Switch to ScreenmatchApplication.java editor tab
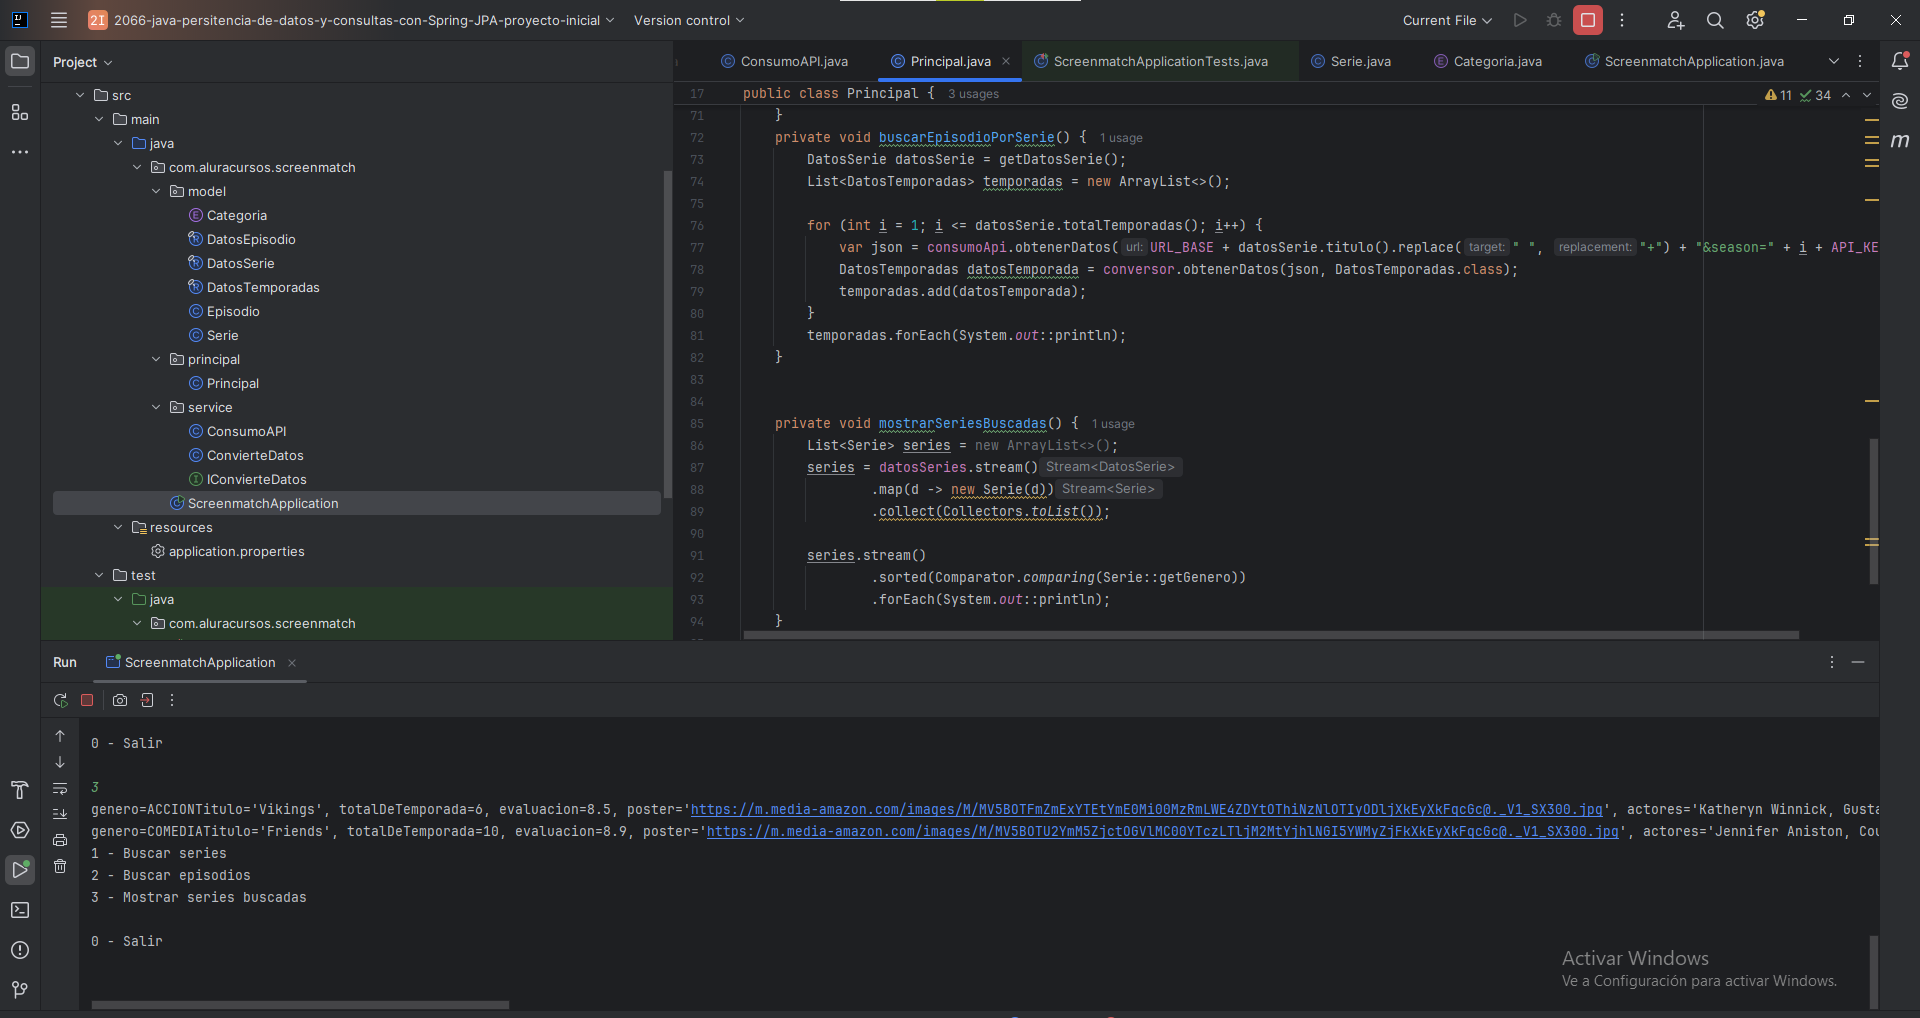This screenshot has height=1018, width=1920. tap(1684, 61)
